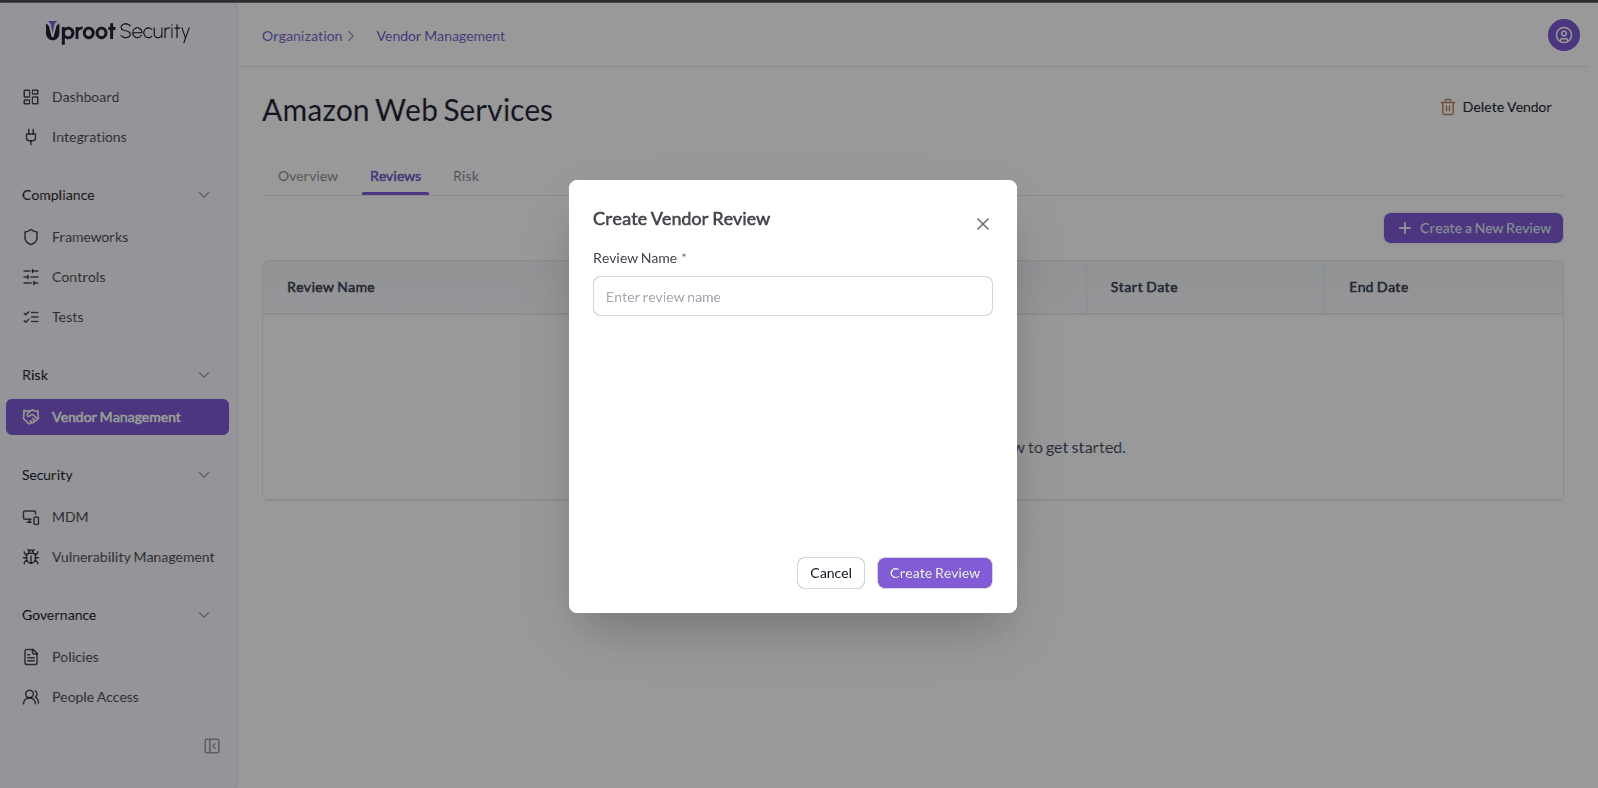Click the Frameworks shield icon
Viewport: 1598px width, 788px height.
pyautogui.click(x=31, y=237)
